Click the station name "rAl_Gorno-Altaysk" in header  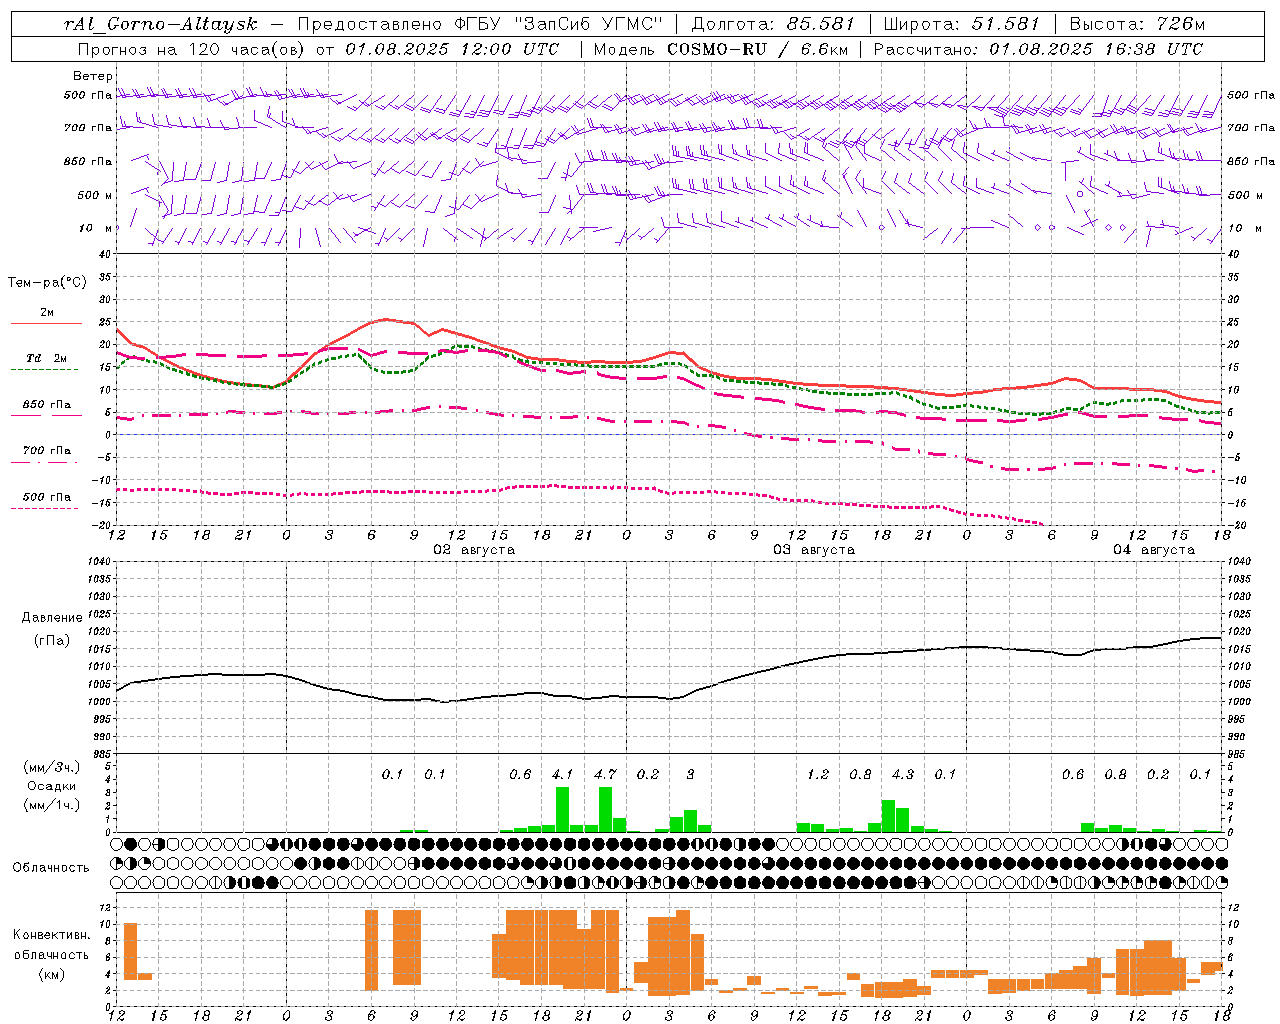(161, 24)
